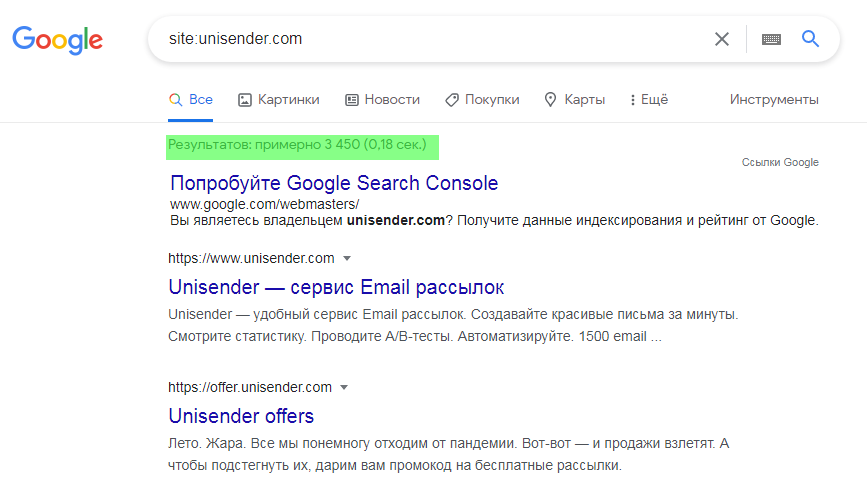This screenshot has width=867, height=502.
Task: Click Ссылки Google label
Action: point(780,162)
